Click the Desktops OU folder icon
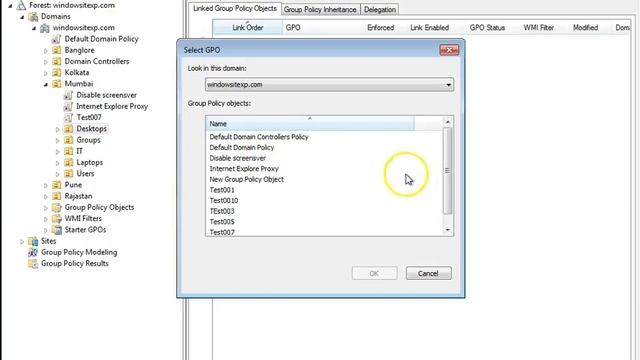The height and width of the screenshot is (360, 640). click(x=69, y=129)
